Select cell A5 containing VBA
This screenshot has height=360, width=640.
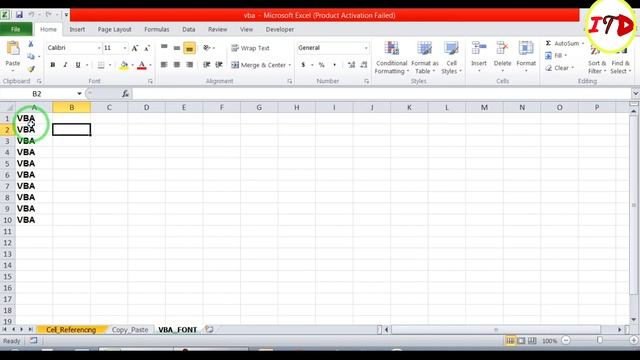(x=34, y=163)
